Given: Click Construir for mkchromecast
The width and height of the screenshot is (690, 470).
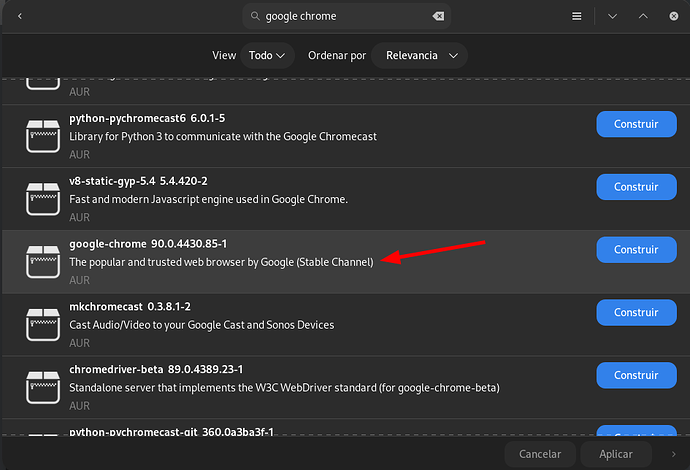Looking at the screenshot, I should coord(636,312).
